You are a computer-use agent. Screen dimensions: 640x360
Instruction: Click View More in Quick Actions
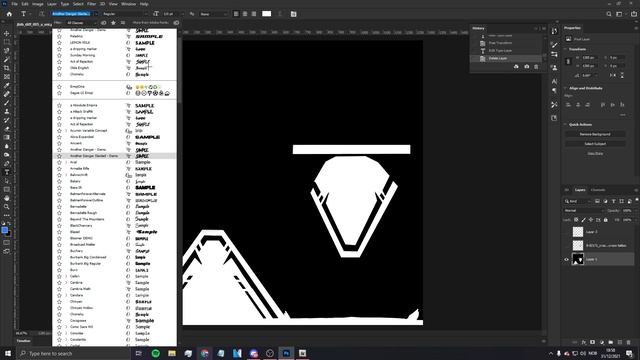coord(595,153)
